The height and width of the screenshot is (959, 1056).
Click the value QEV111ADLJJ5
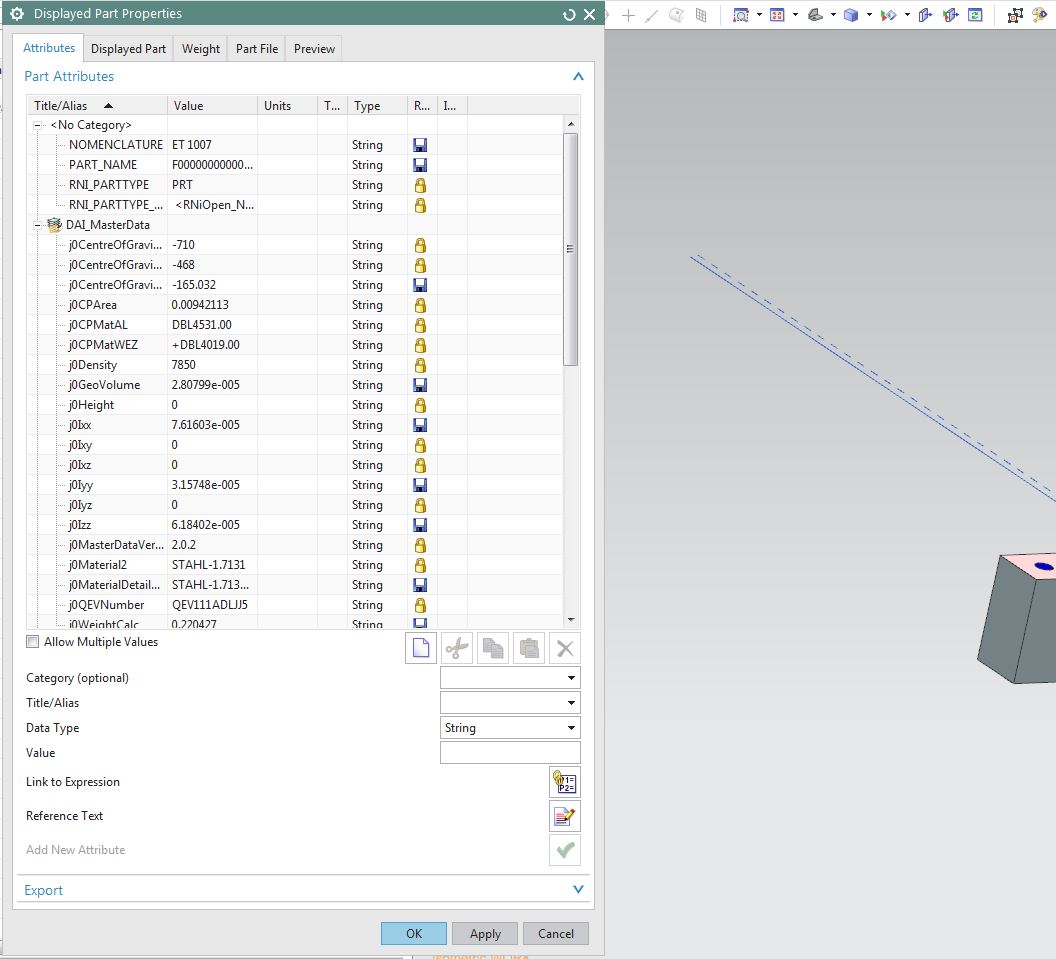209,605
